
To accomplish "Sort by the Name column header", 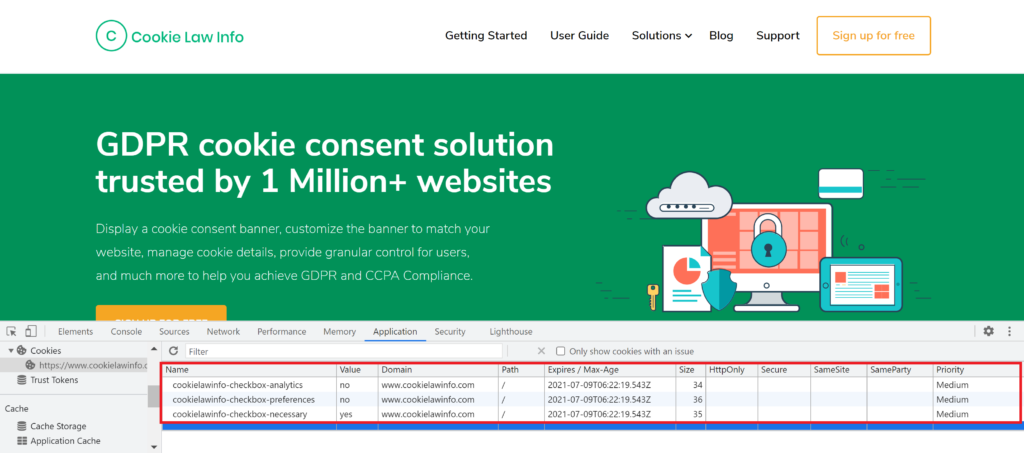I will coord(249,370).
